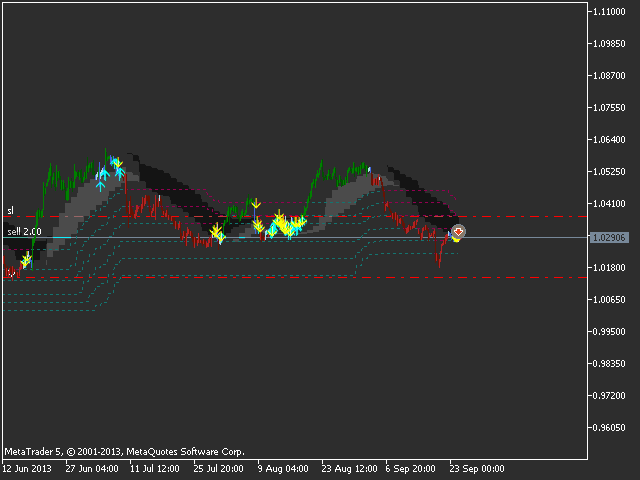640x480 pixels.
Task: Click the 25 Jul 20:00 time label
Action: coord(218,469)
